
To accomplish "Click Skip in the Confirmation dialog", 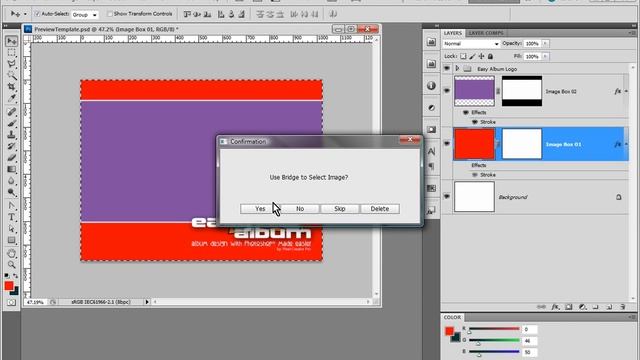I will tap(340, 209).
